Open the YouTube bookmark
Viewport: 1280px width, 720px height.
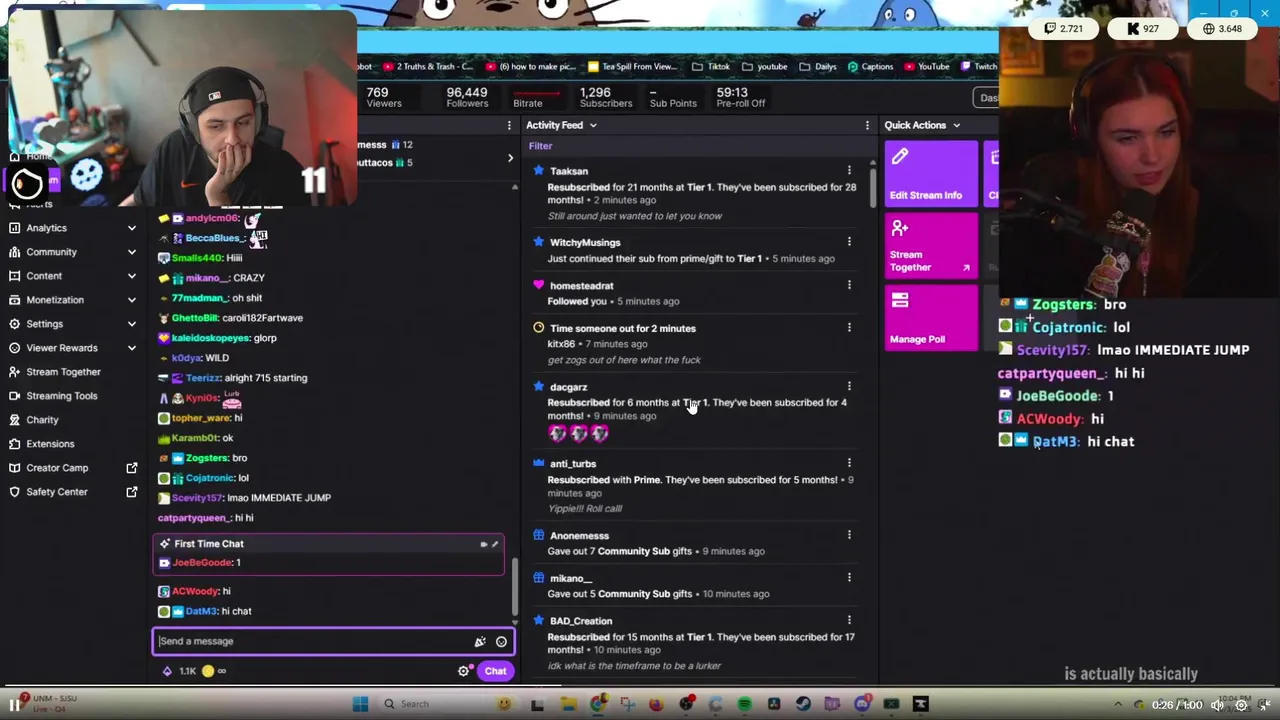click(x=926, y=67)
